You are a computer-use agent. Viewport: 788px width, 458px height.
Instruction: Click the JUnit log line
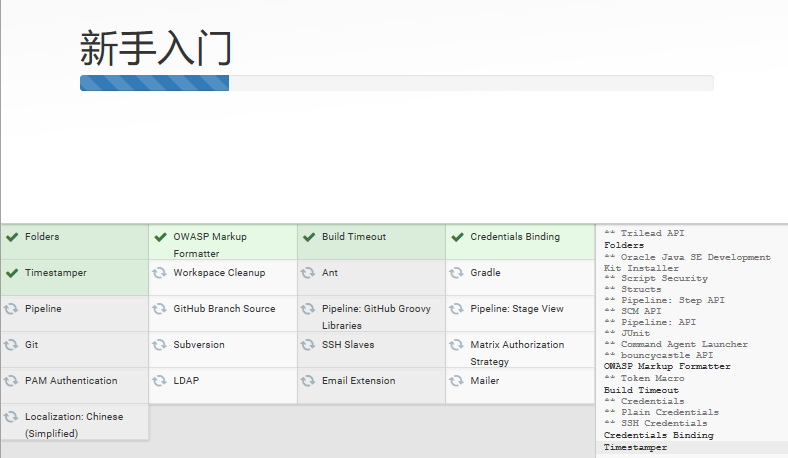point(627,334)
